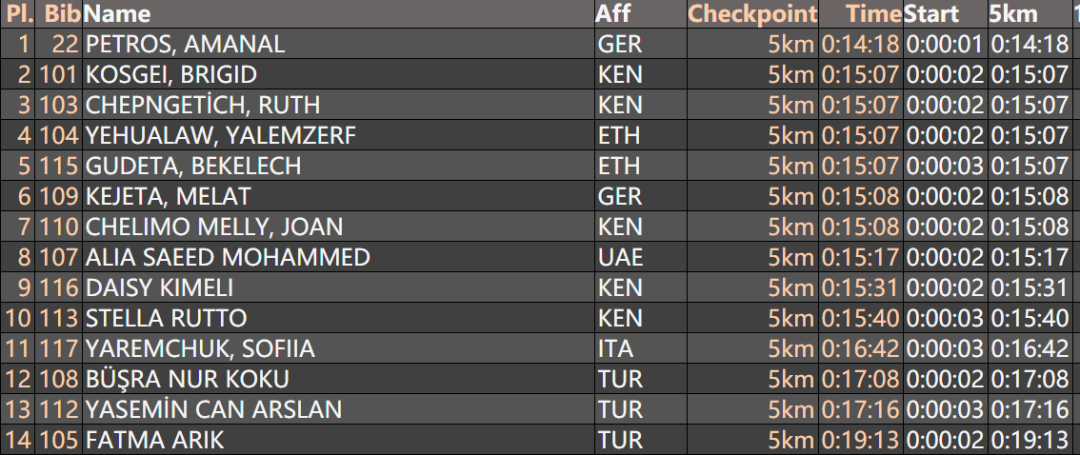
Task: Click the Time column header
Action: 873,14
